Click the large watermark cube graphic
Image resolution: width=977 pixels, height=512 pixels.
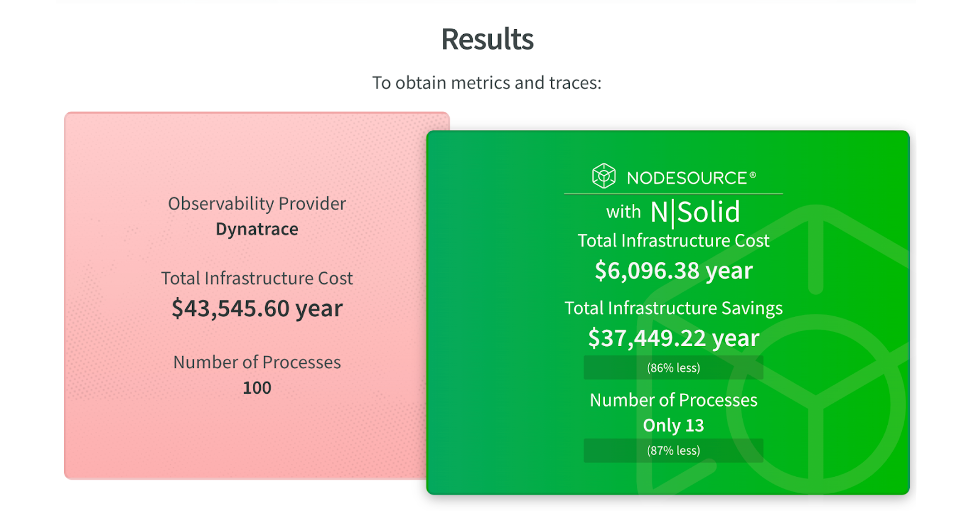(x=773, y=349)
